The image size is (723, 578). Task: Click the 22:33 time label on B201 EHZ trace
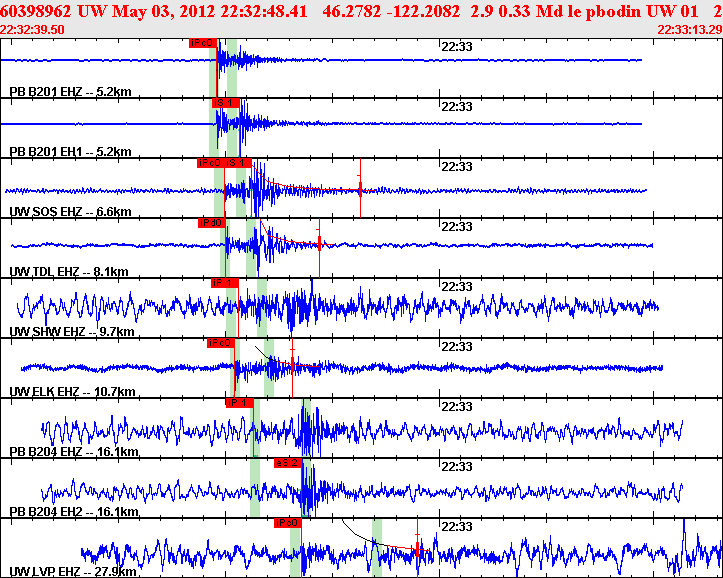pos(456,47)
